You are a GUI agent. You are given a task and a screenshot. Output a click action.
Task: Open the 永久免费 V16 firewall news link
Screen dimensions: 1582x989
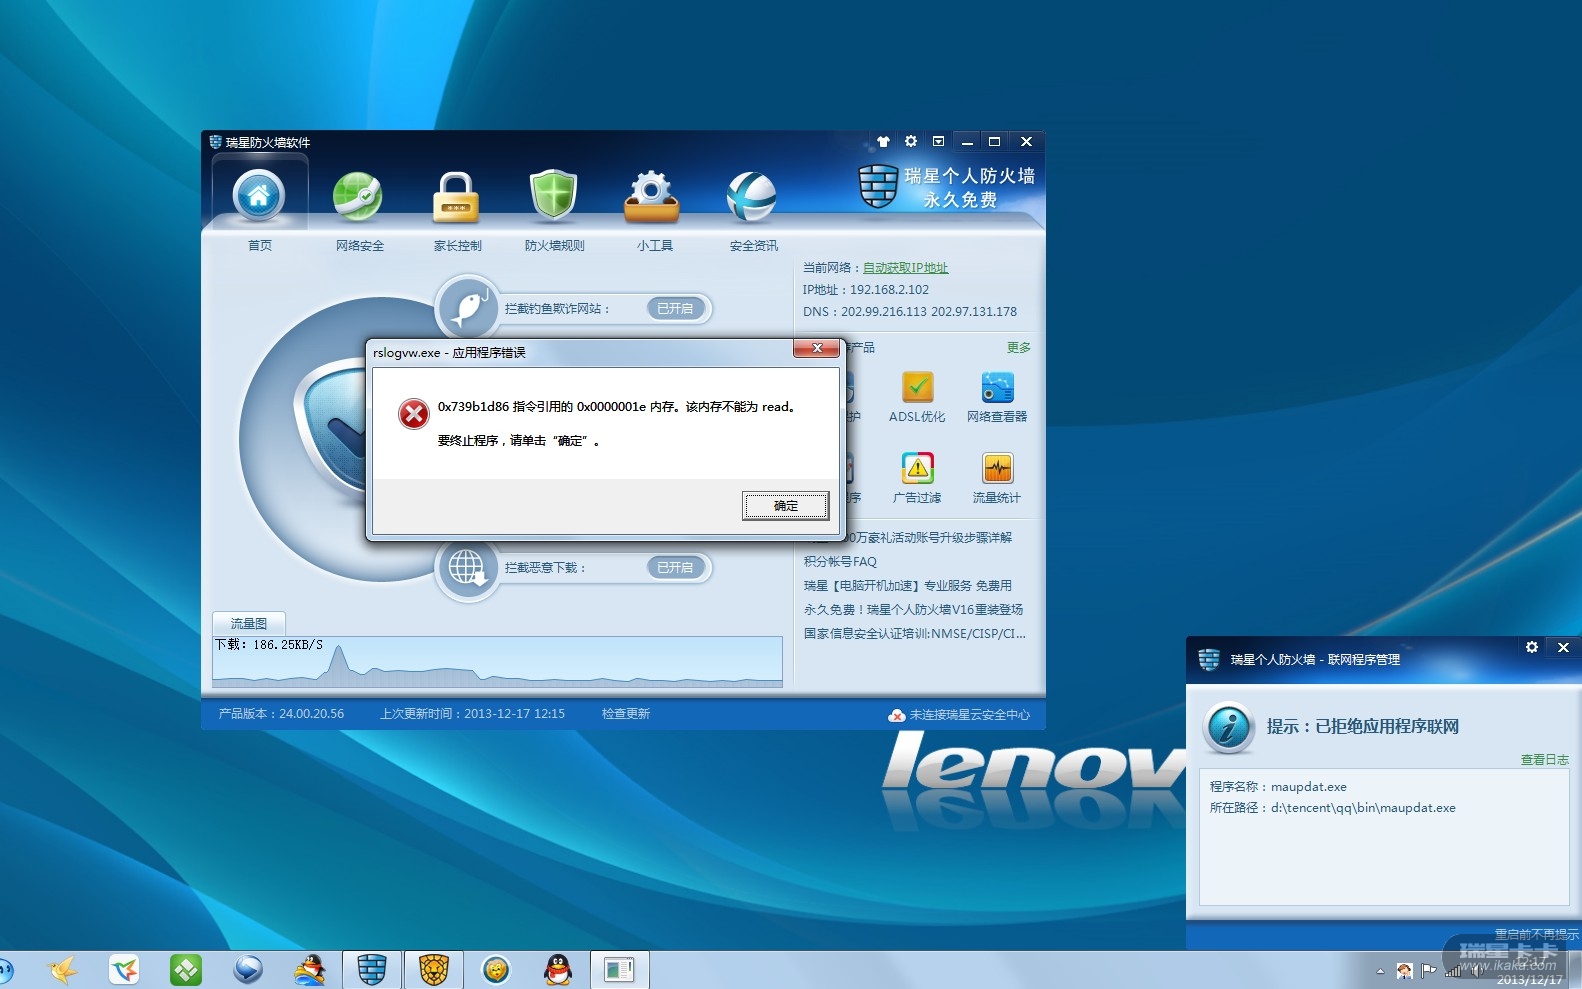tap(913, 610)
